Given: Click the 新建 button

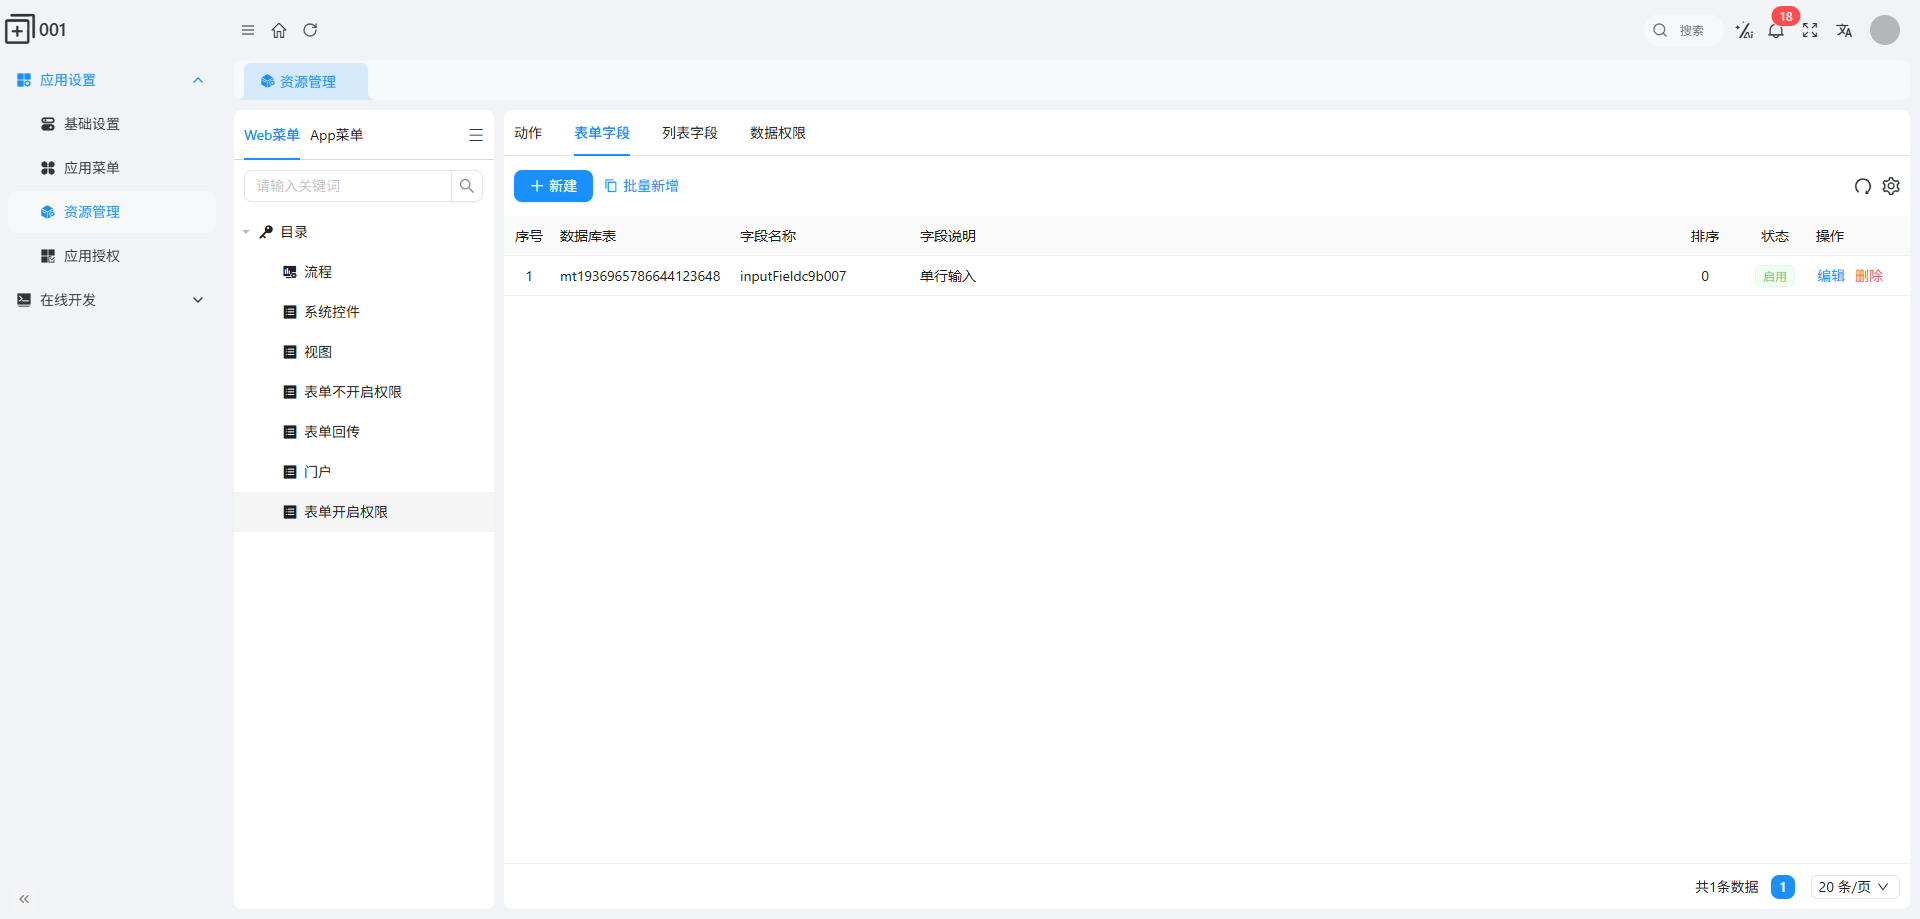Looking at the screenshot, I should click(x=553, y=186).
